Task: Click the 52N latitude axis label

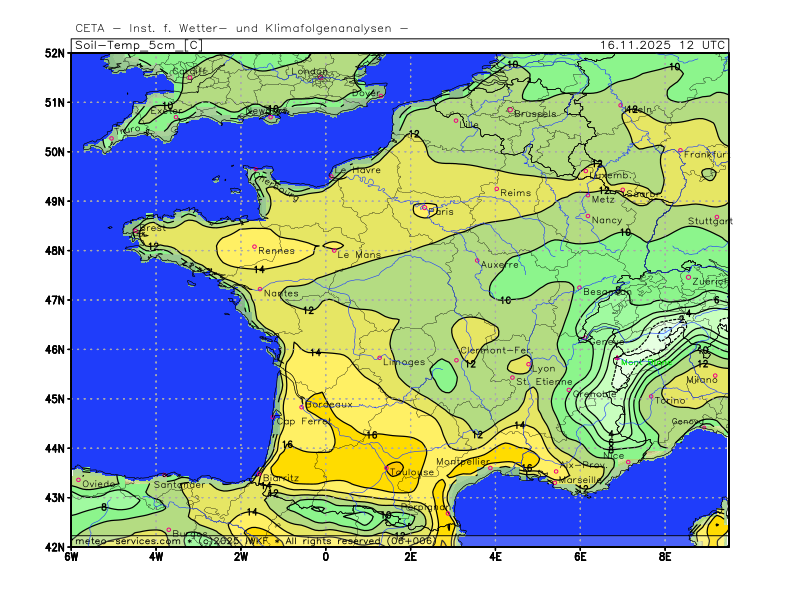Action: click(x=54, y=52)
